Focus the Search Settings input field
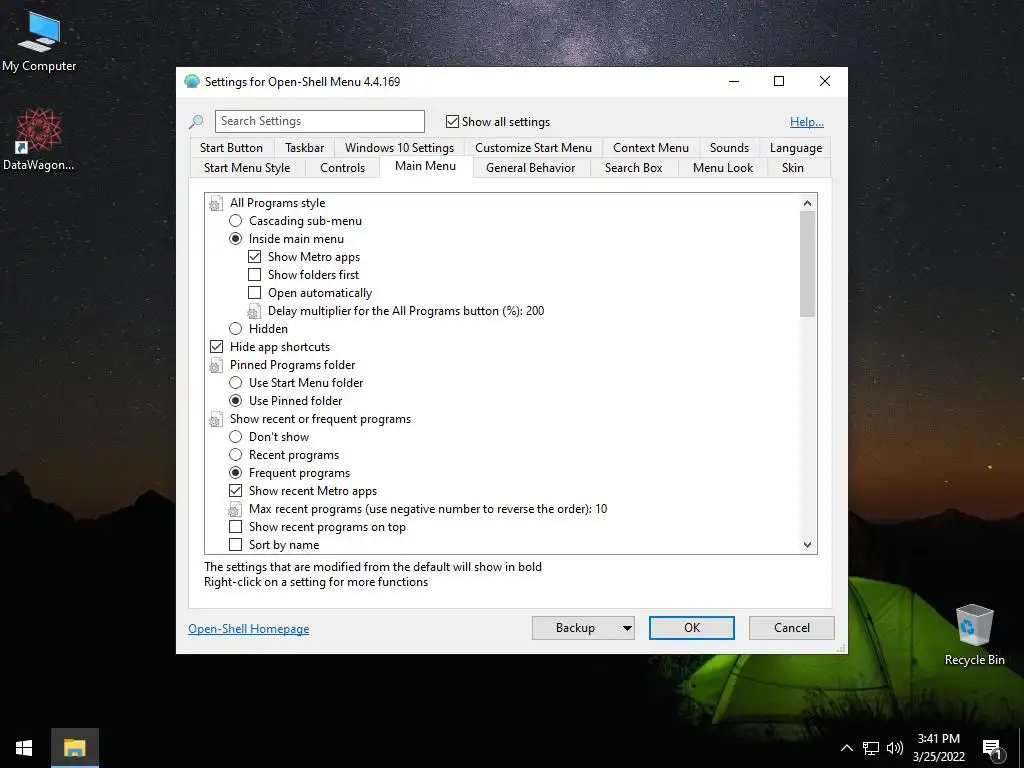 [319, 121]
